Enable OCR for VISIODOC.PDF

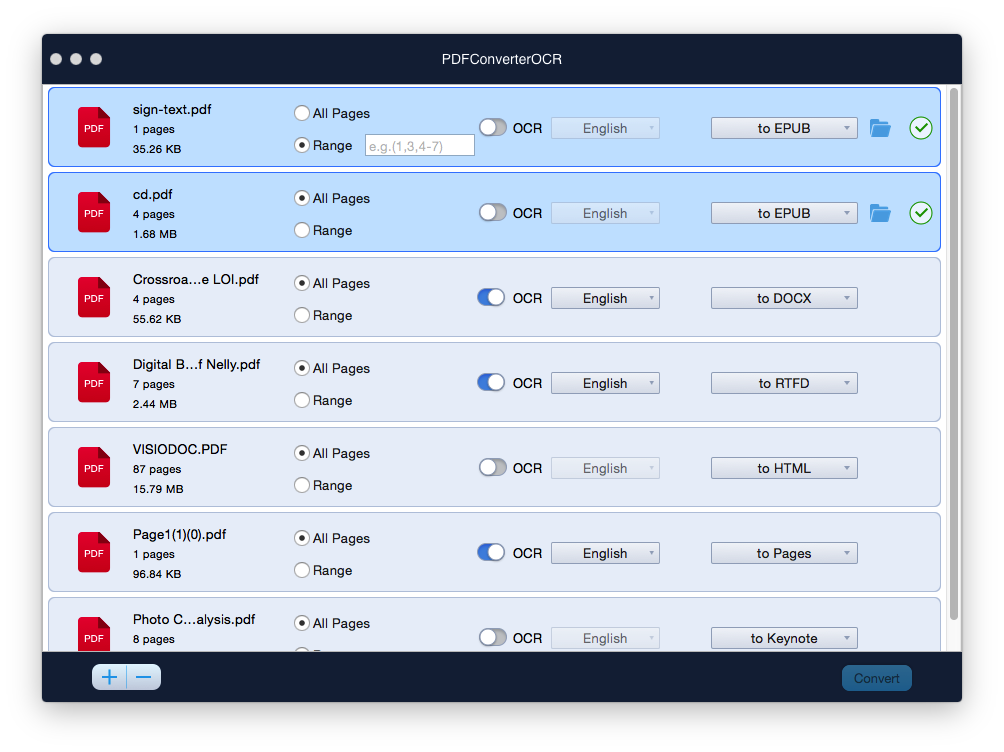point(490,467)
